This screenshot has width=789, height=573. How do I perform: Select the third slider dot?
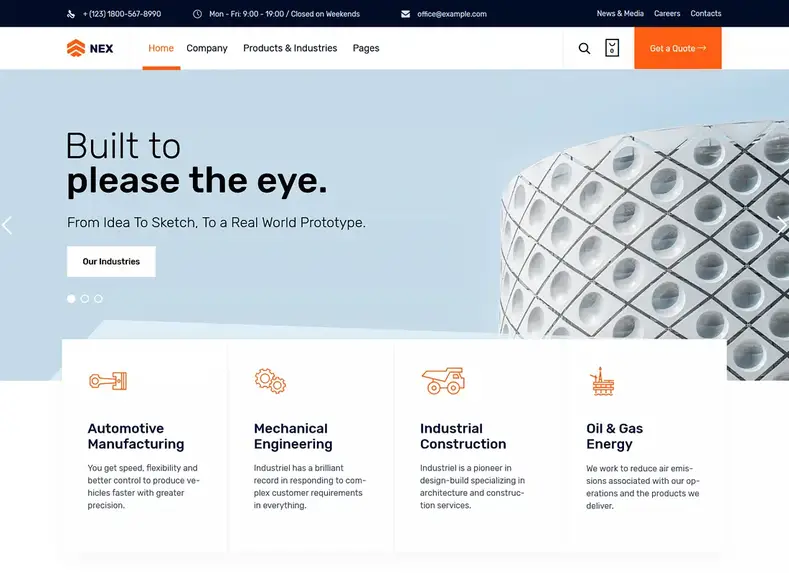[98, 299]
